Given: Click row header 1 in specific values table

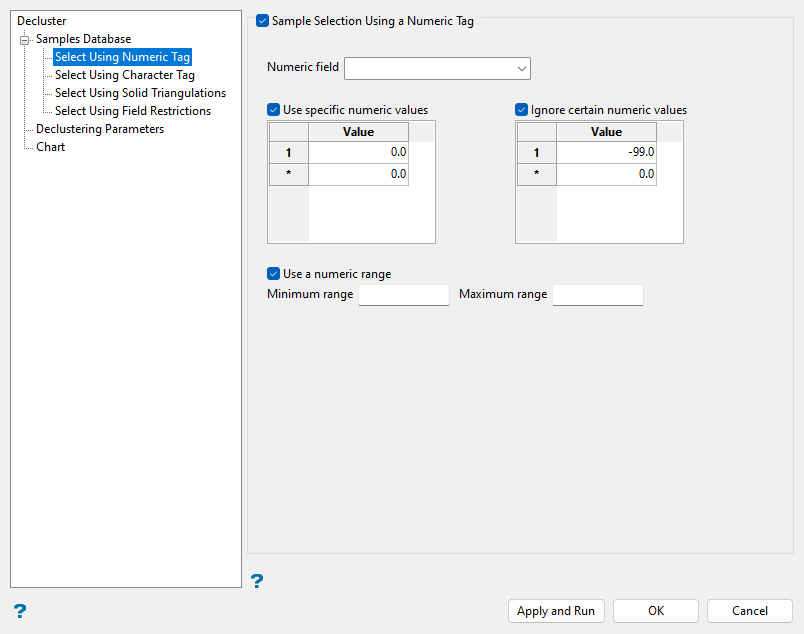Looking at the screenshot, I should pos(289,152).
